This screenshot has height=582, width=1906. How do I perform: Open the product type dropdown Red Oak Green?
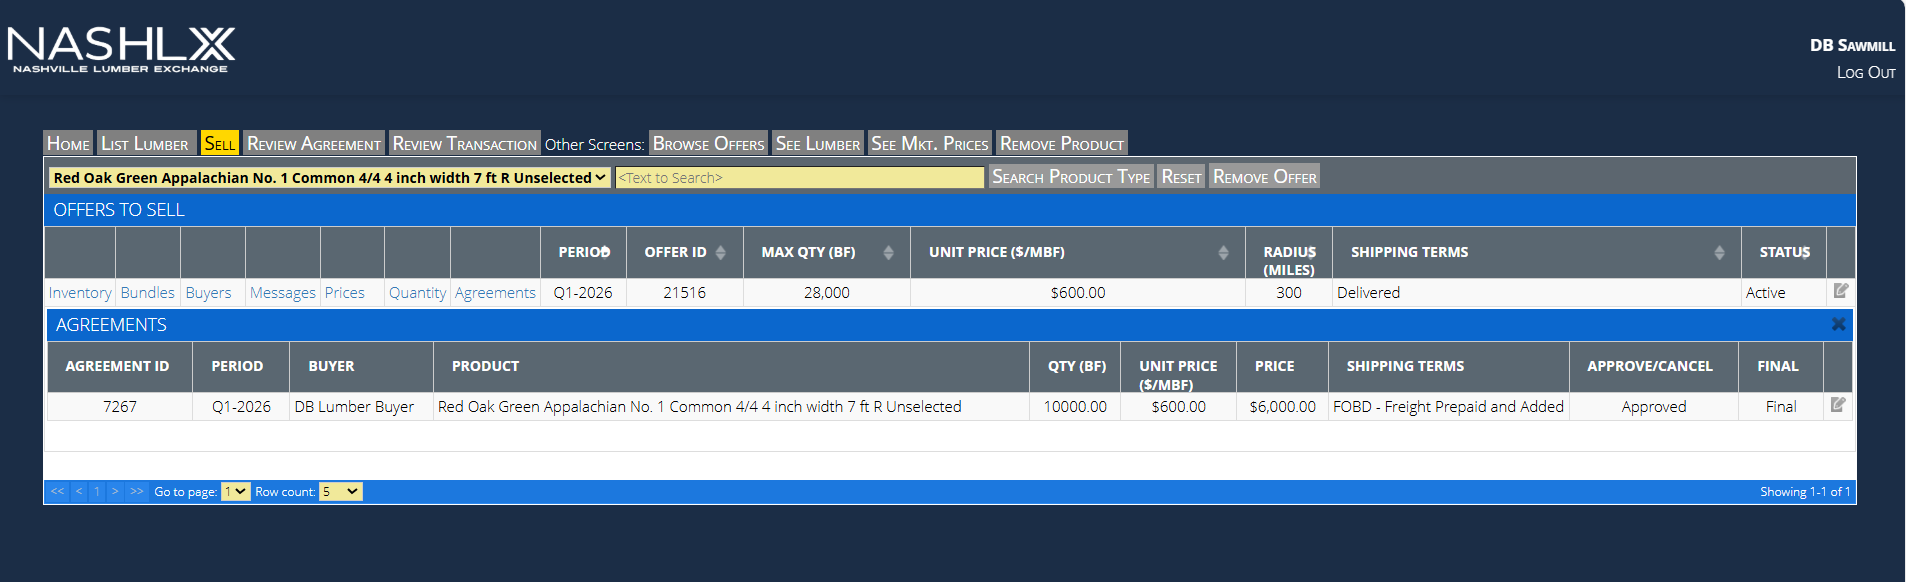[x=329, y=177]
